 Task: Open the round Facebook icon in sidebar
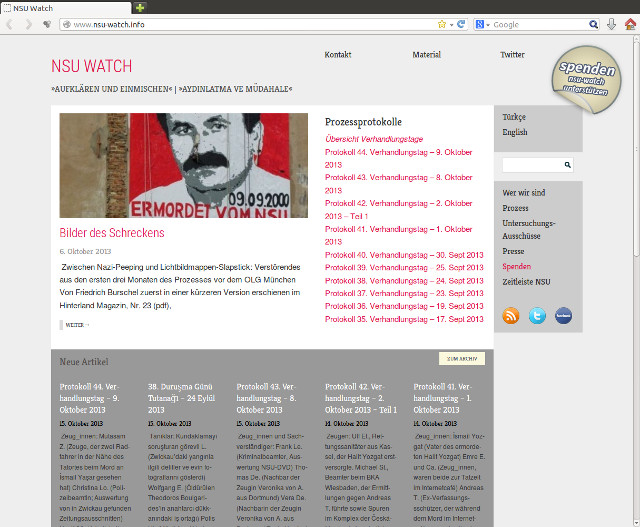click(x=563, y=316)
